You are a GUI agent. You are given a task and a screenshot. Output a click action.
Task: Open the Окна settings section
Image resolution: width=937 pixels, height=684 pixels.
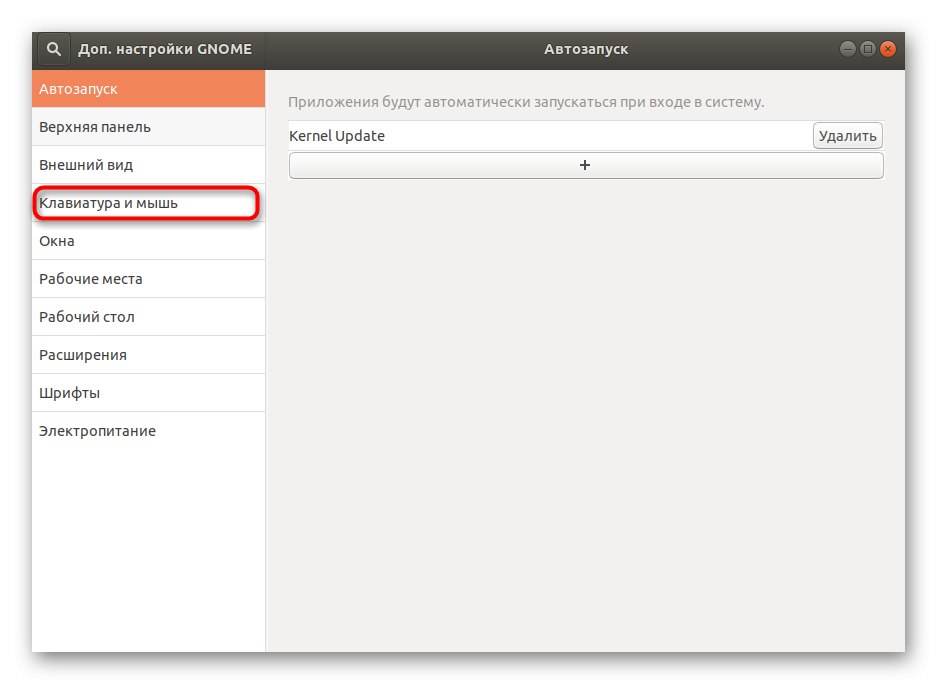[148, 241]
